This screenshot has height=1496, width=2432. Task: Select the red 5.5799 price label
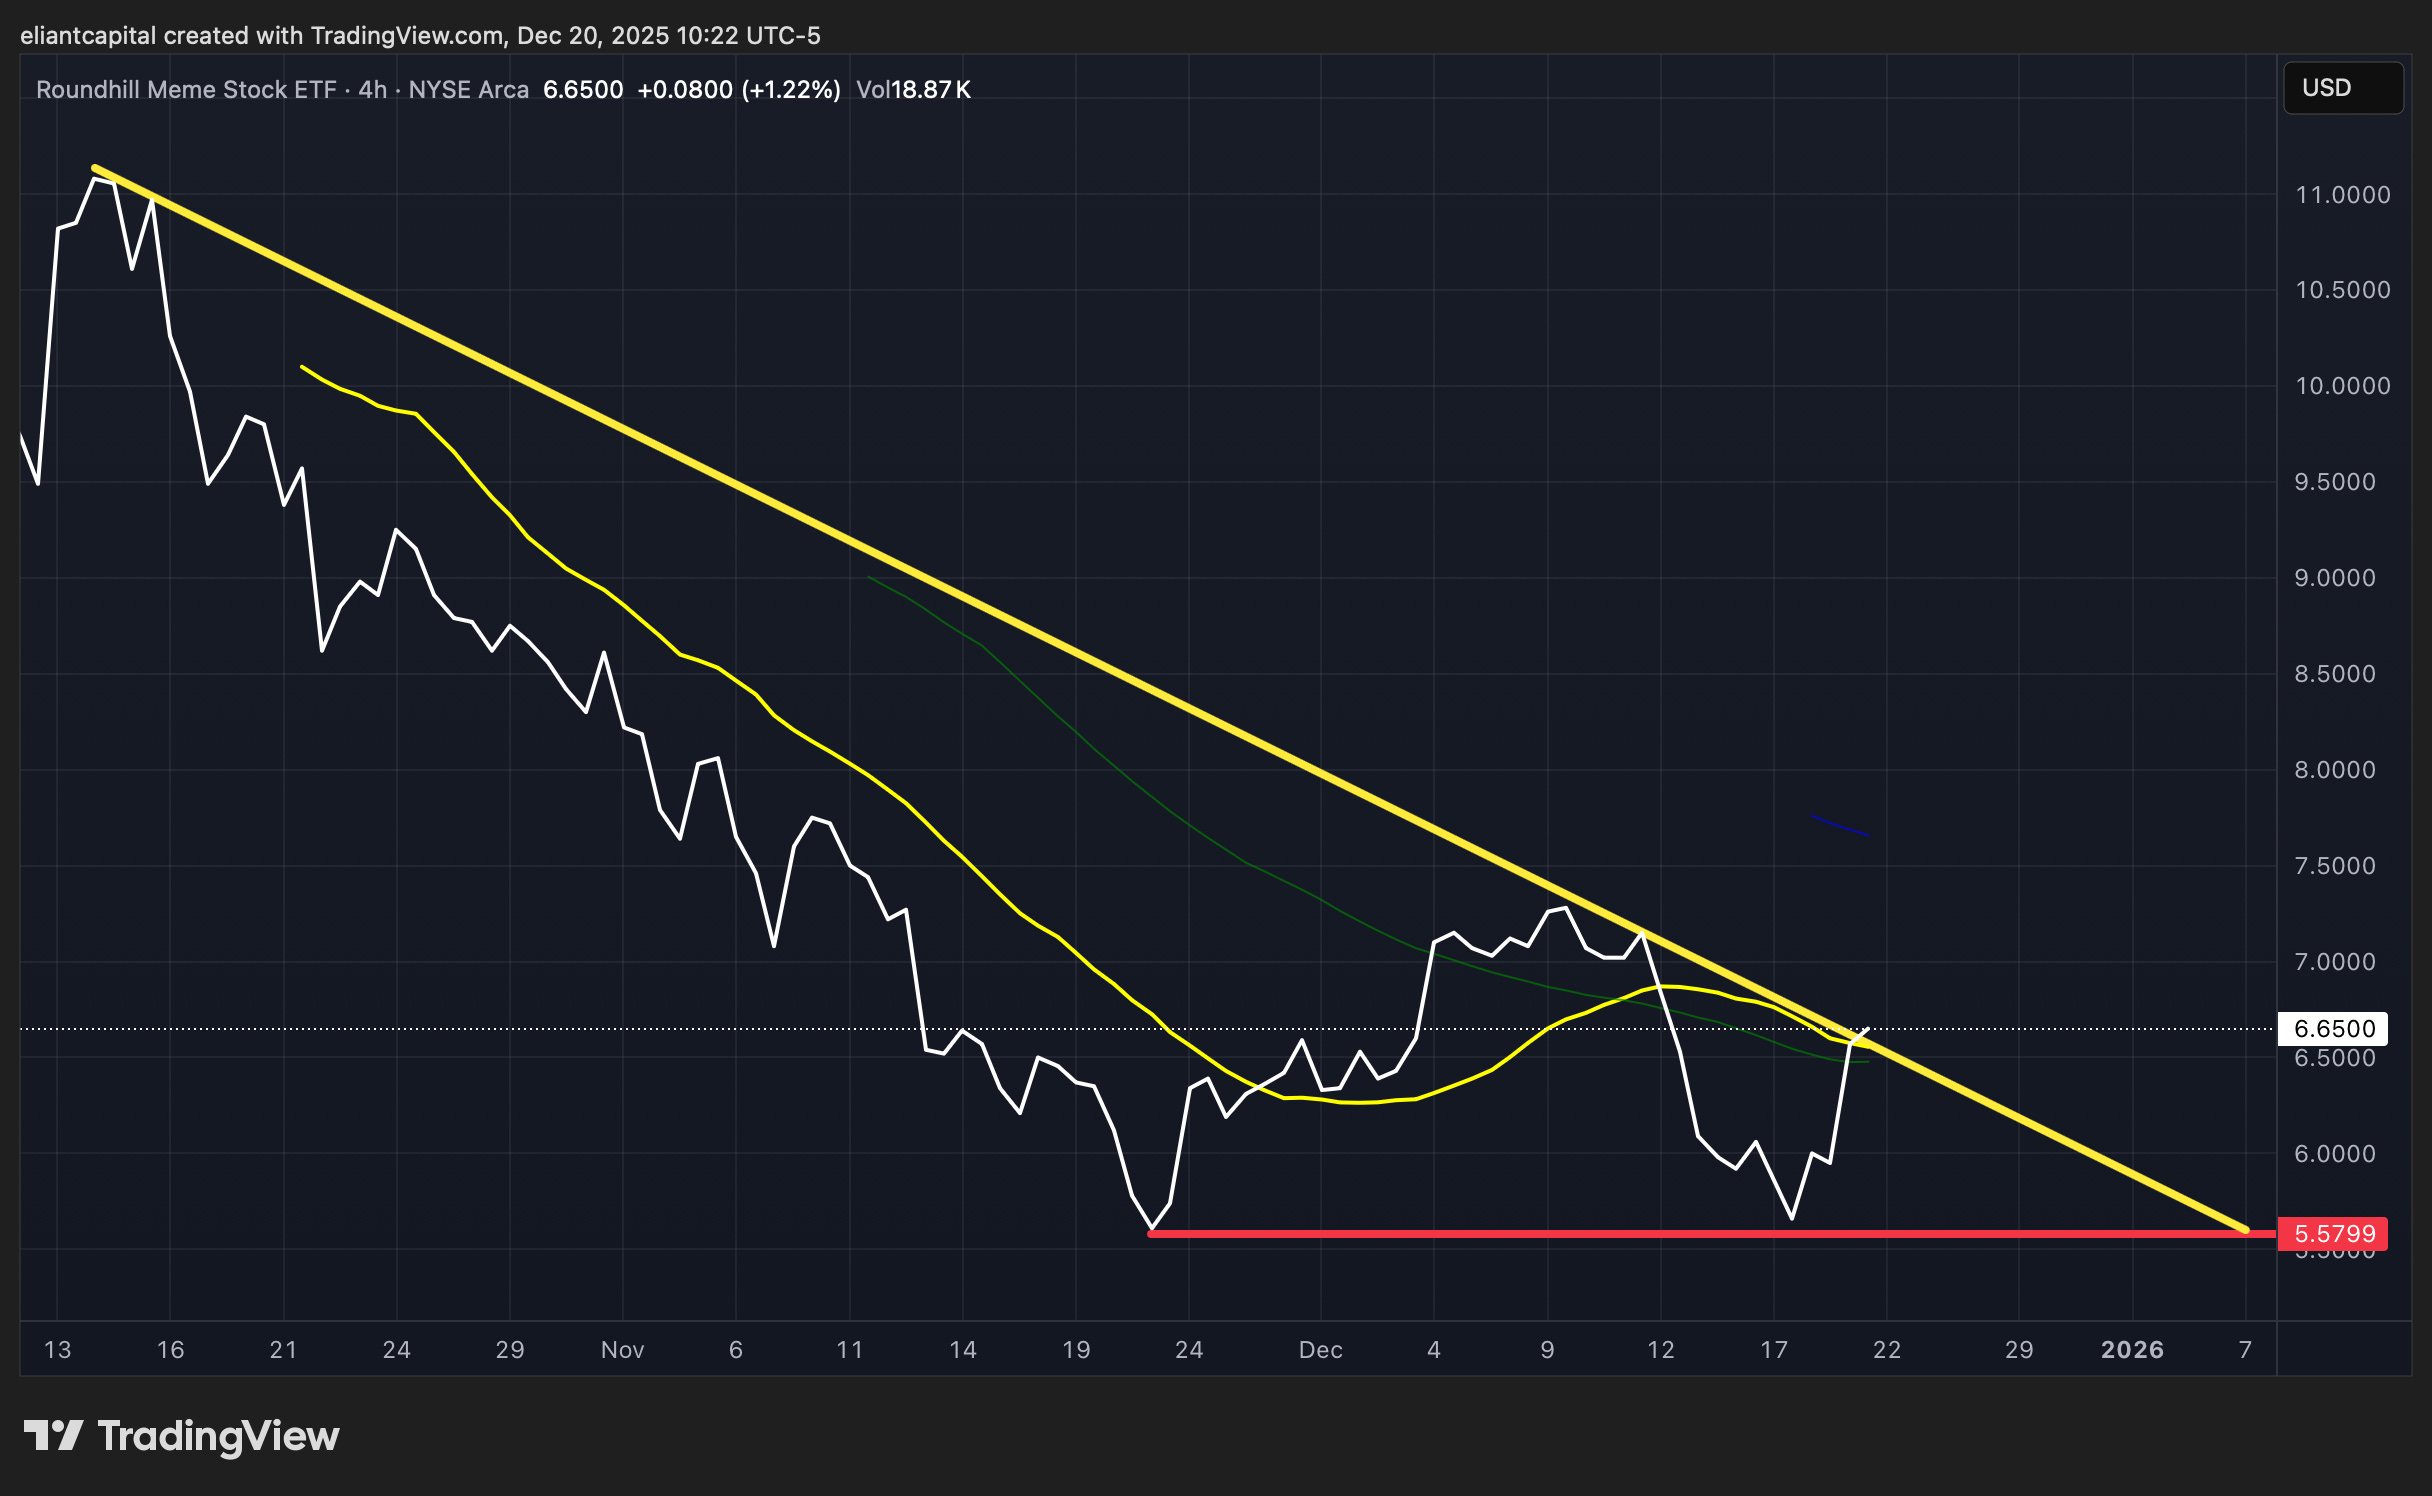[2333, 1233]
